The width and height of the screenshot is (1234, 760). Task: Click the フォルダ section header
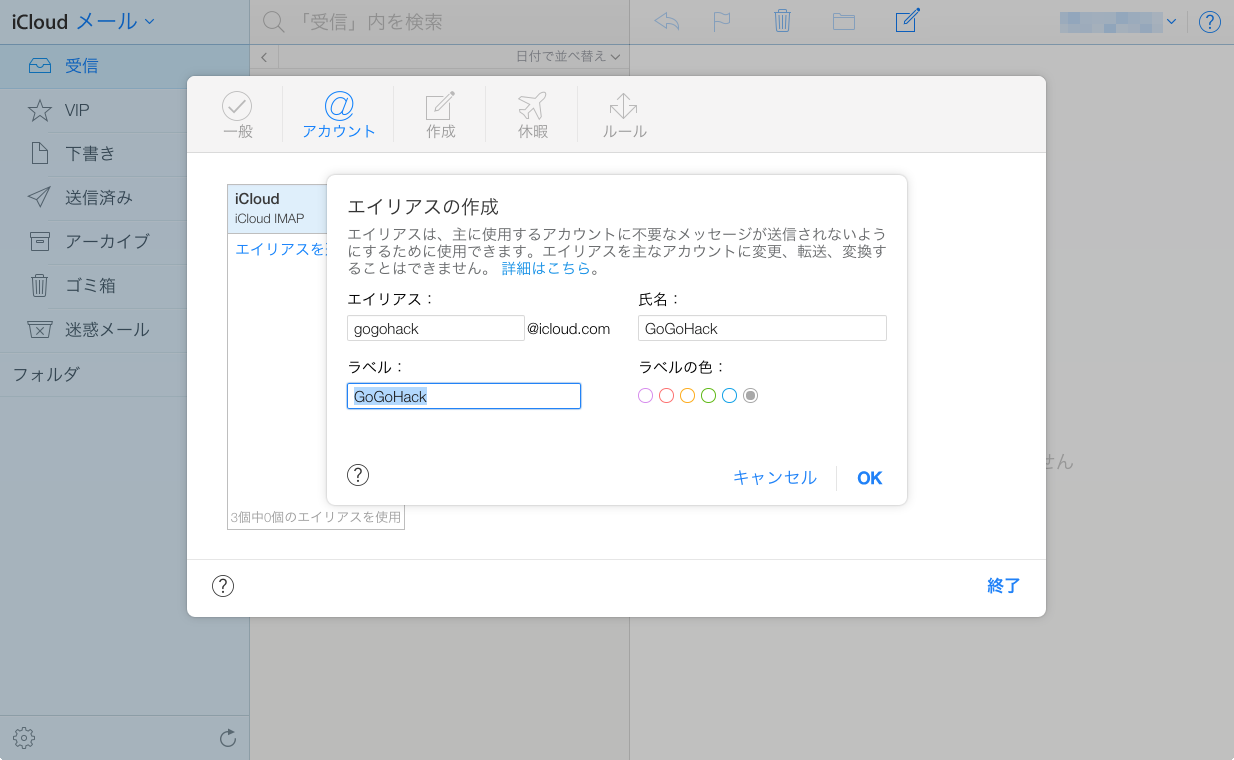46,375
